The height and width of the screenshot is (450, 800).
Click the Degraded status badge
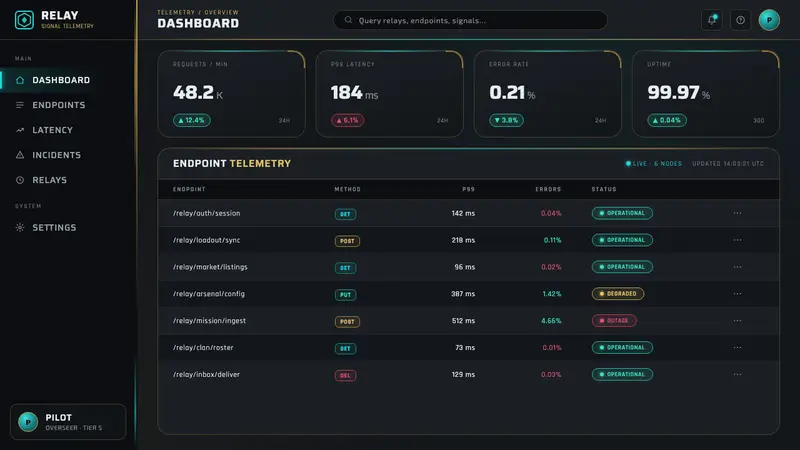(618, 294)
